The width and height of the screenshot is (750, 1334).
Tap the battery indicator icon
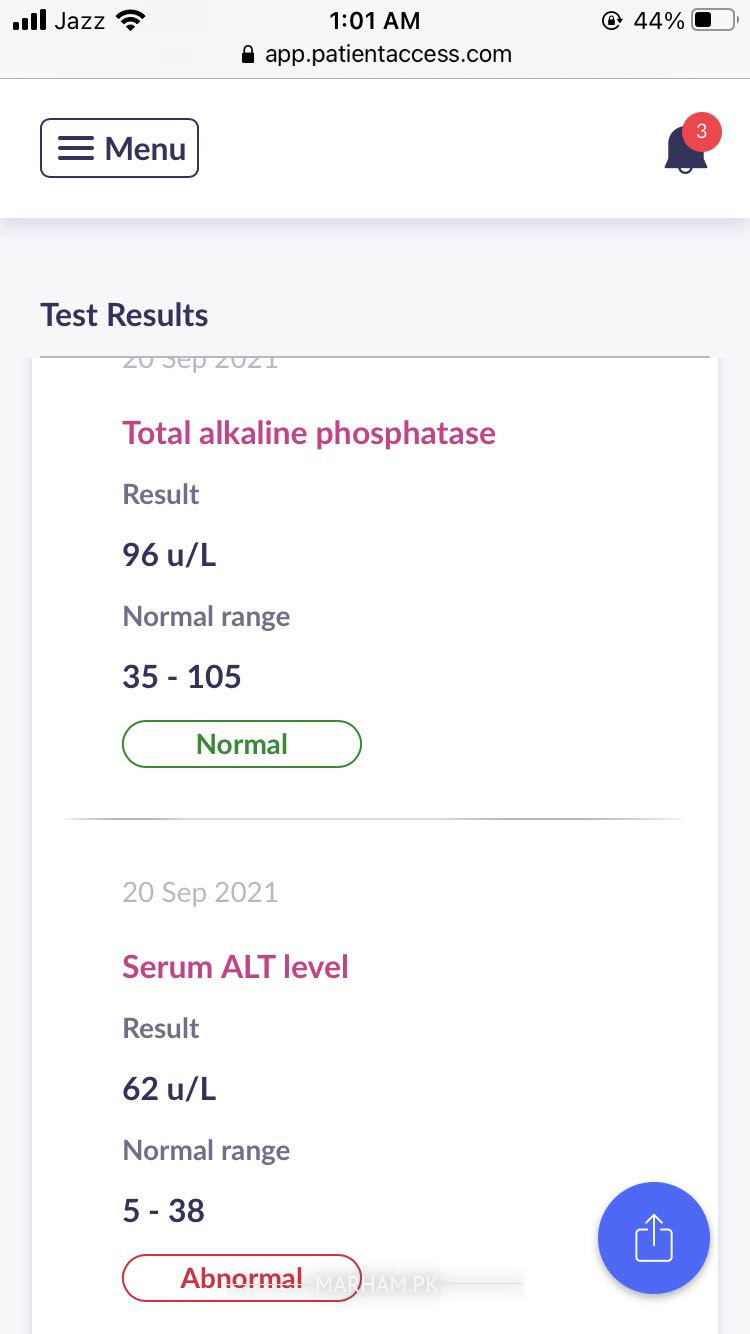tap(713, 20)
